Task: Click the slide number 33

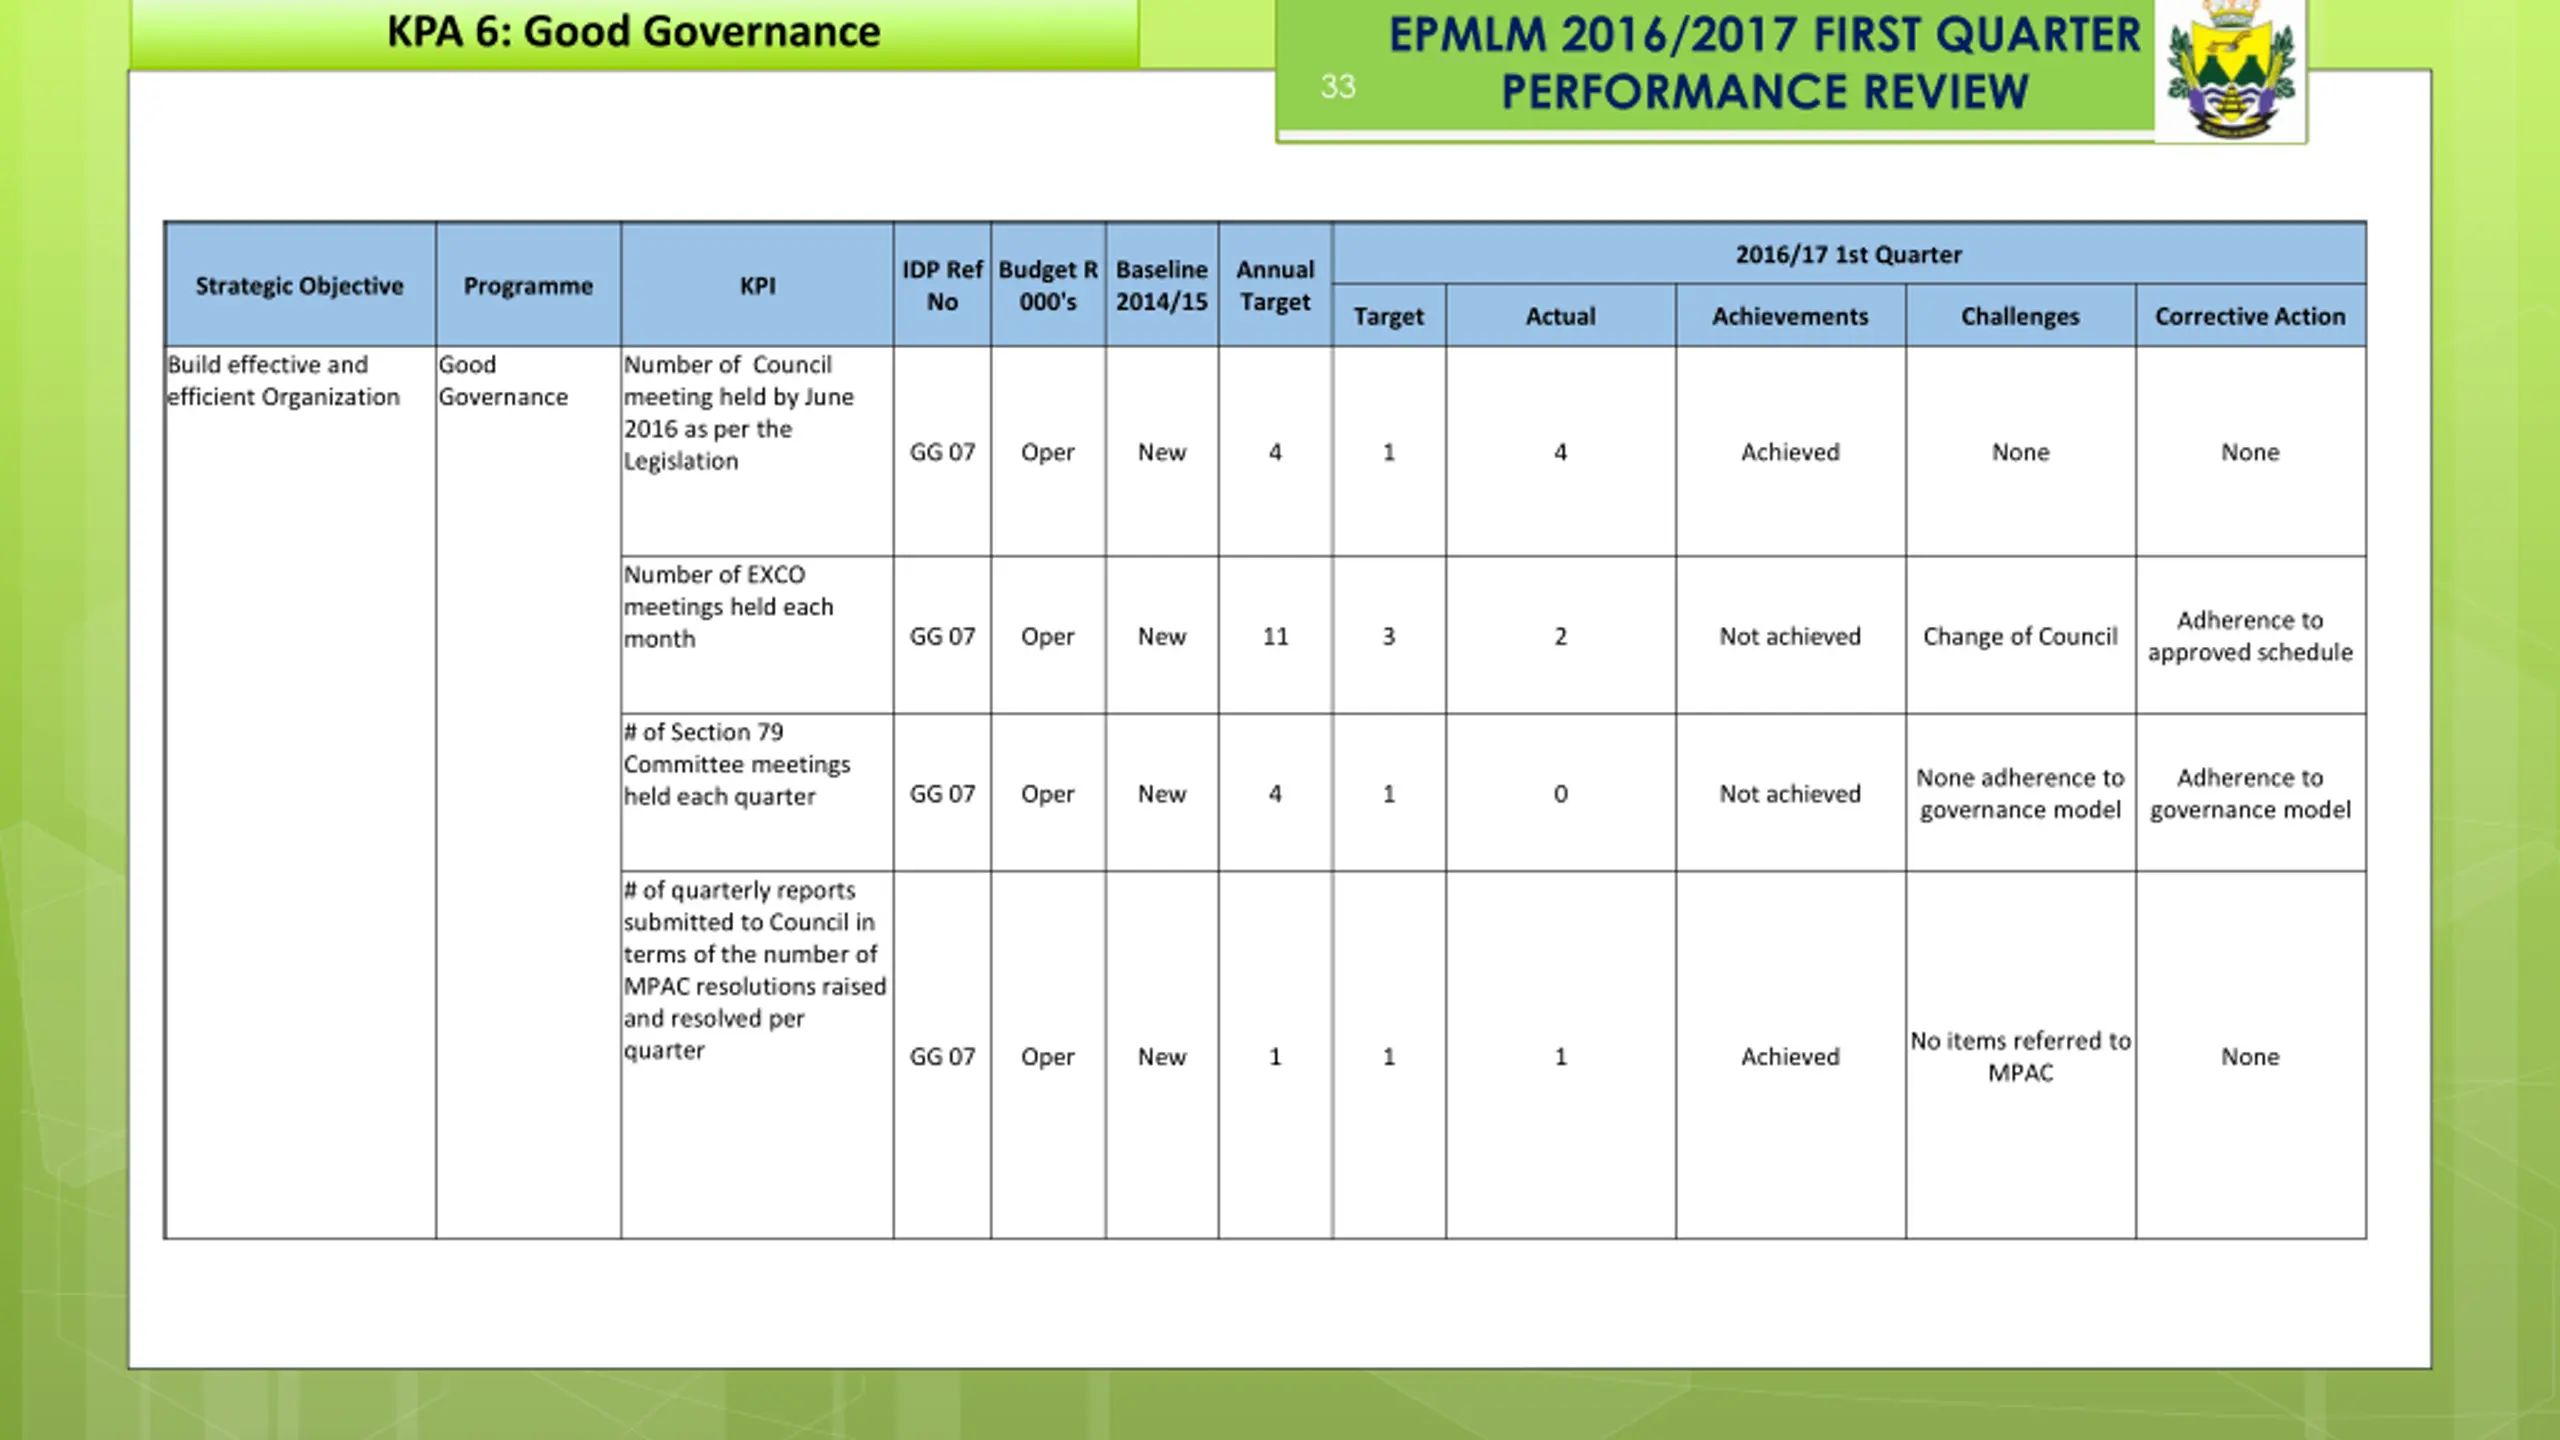Action: point(1337,87)
